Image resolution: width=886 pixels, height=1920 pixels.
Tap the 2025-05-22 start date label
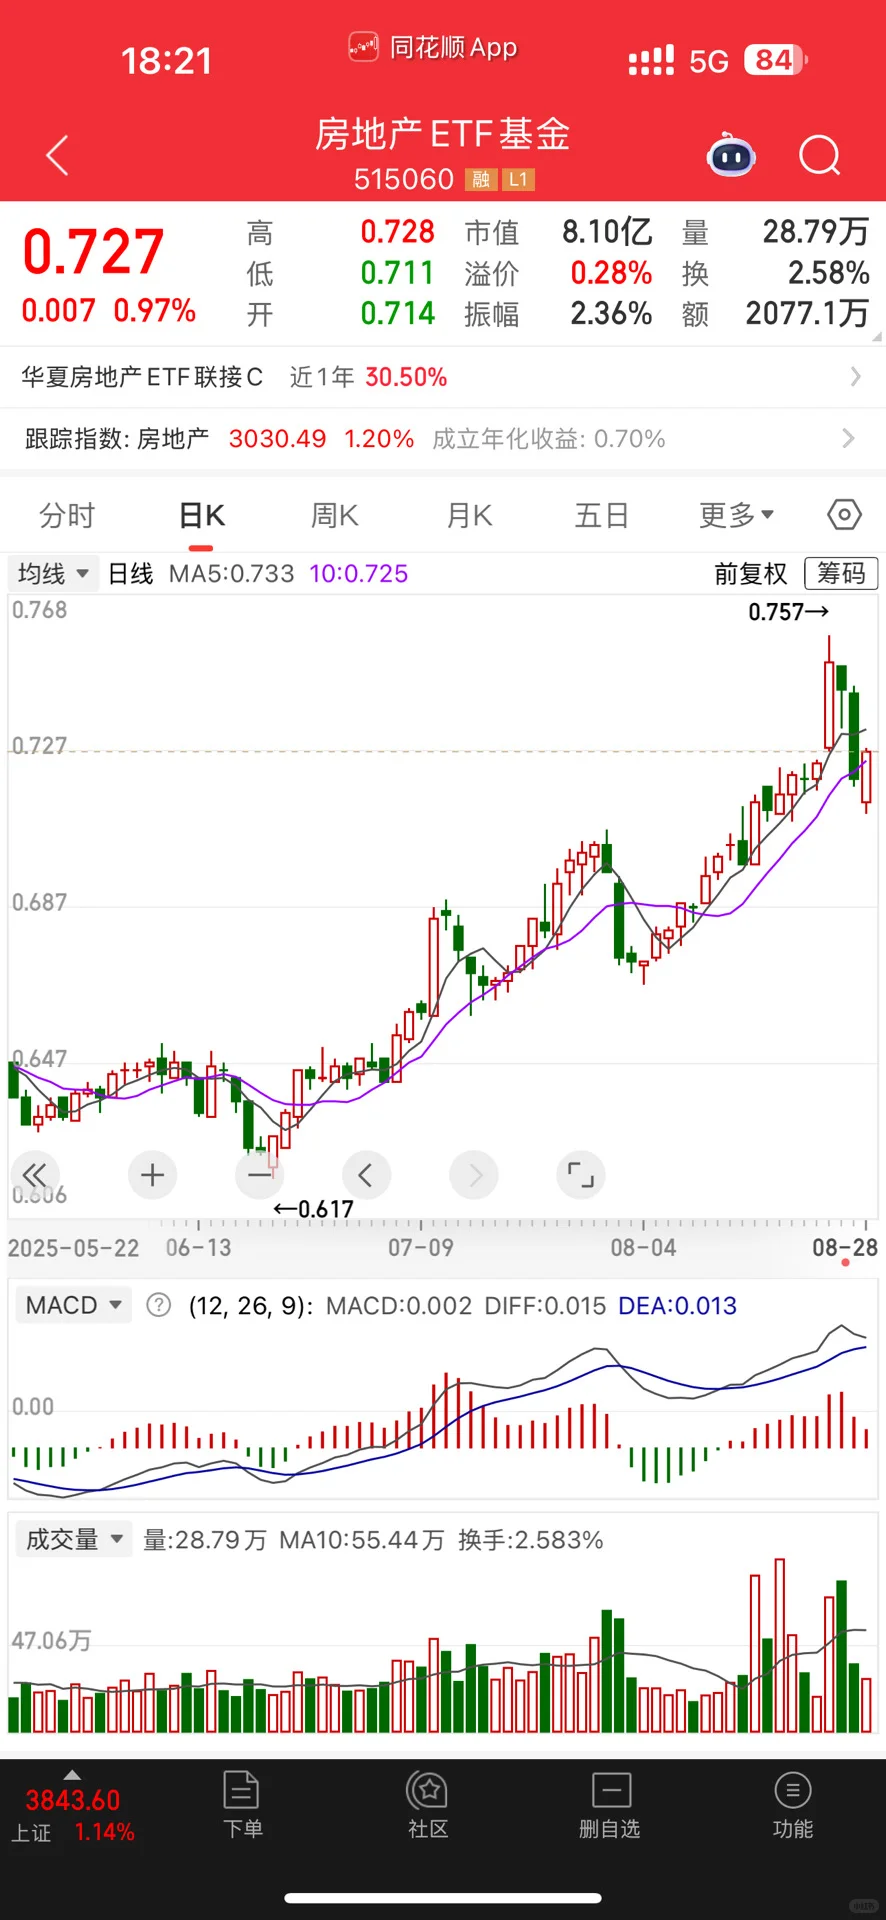(74, 1247)
